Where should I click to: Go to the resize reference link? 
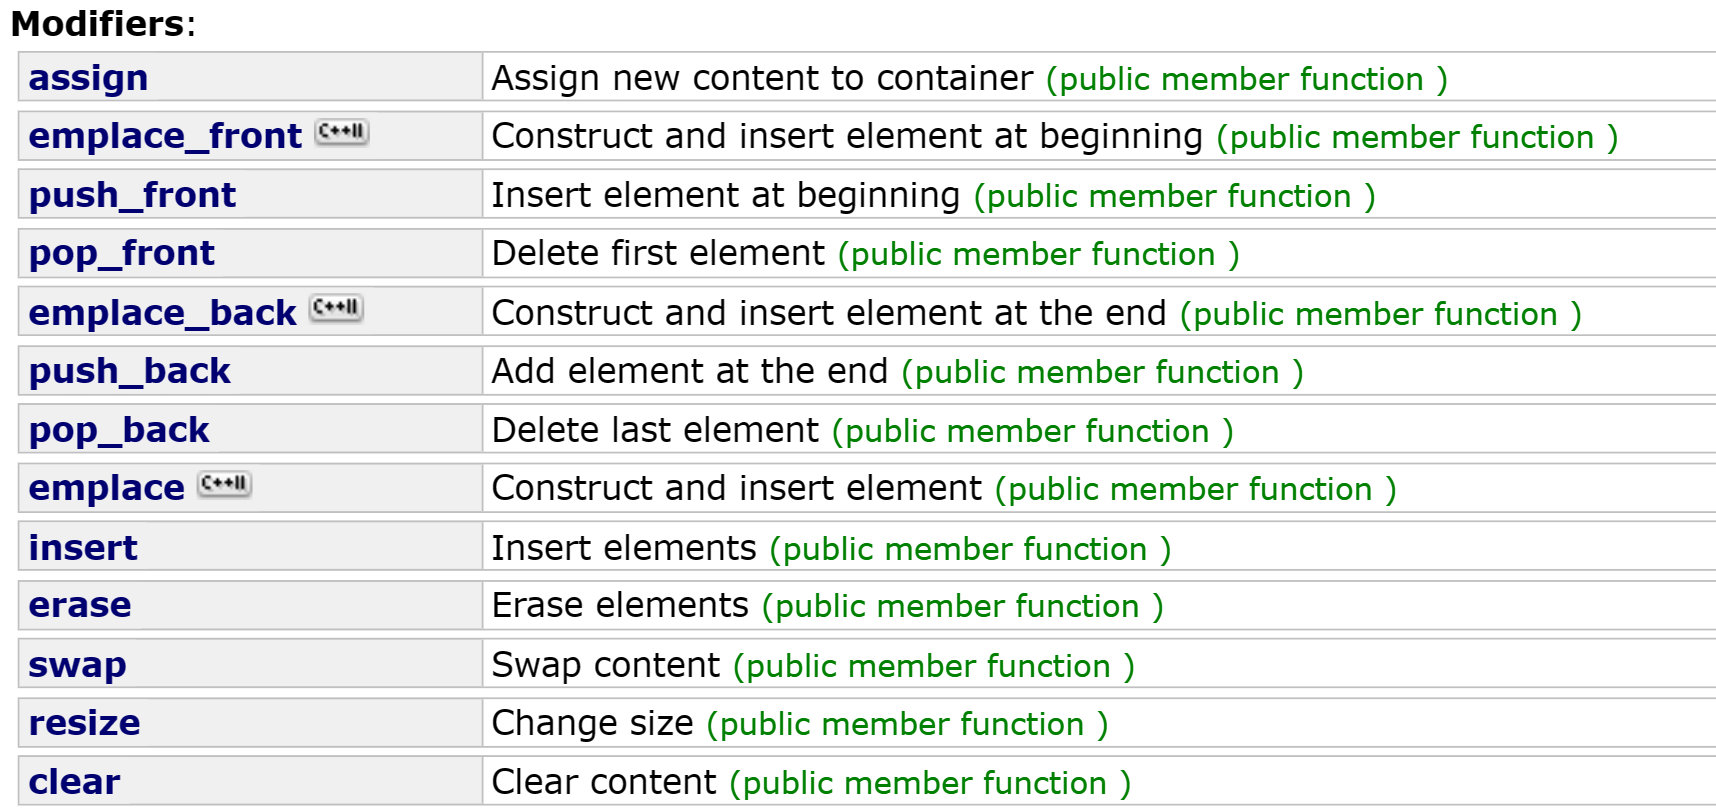pyautogui.click(x=84, y=723)
